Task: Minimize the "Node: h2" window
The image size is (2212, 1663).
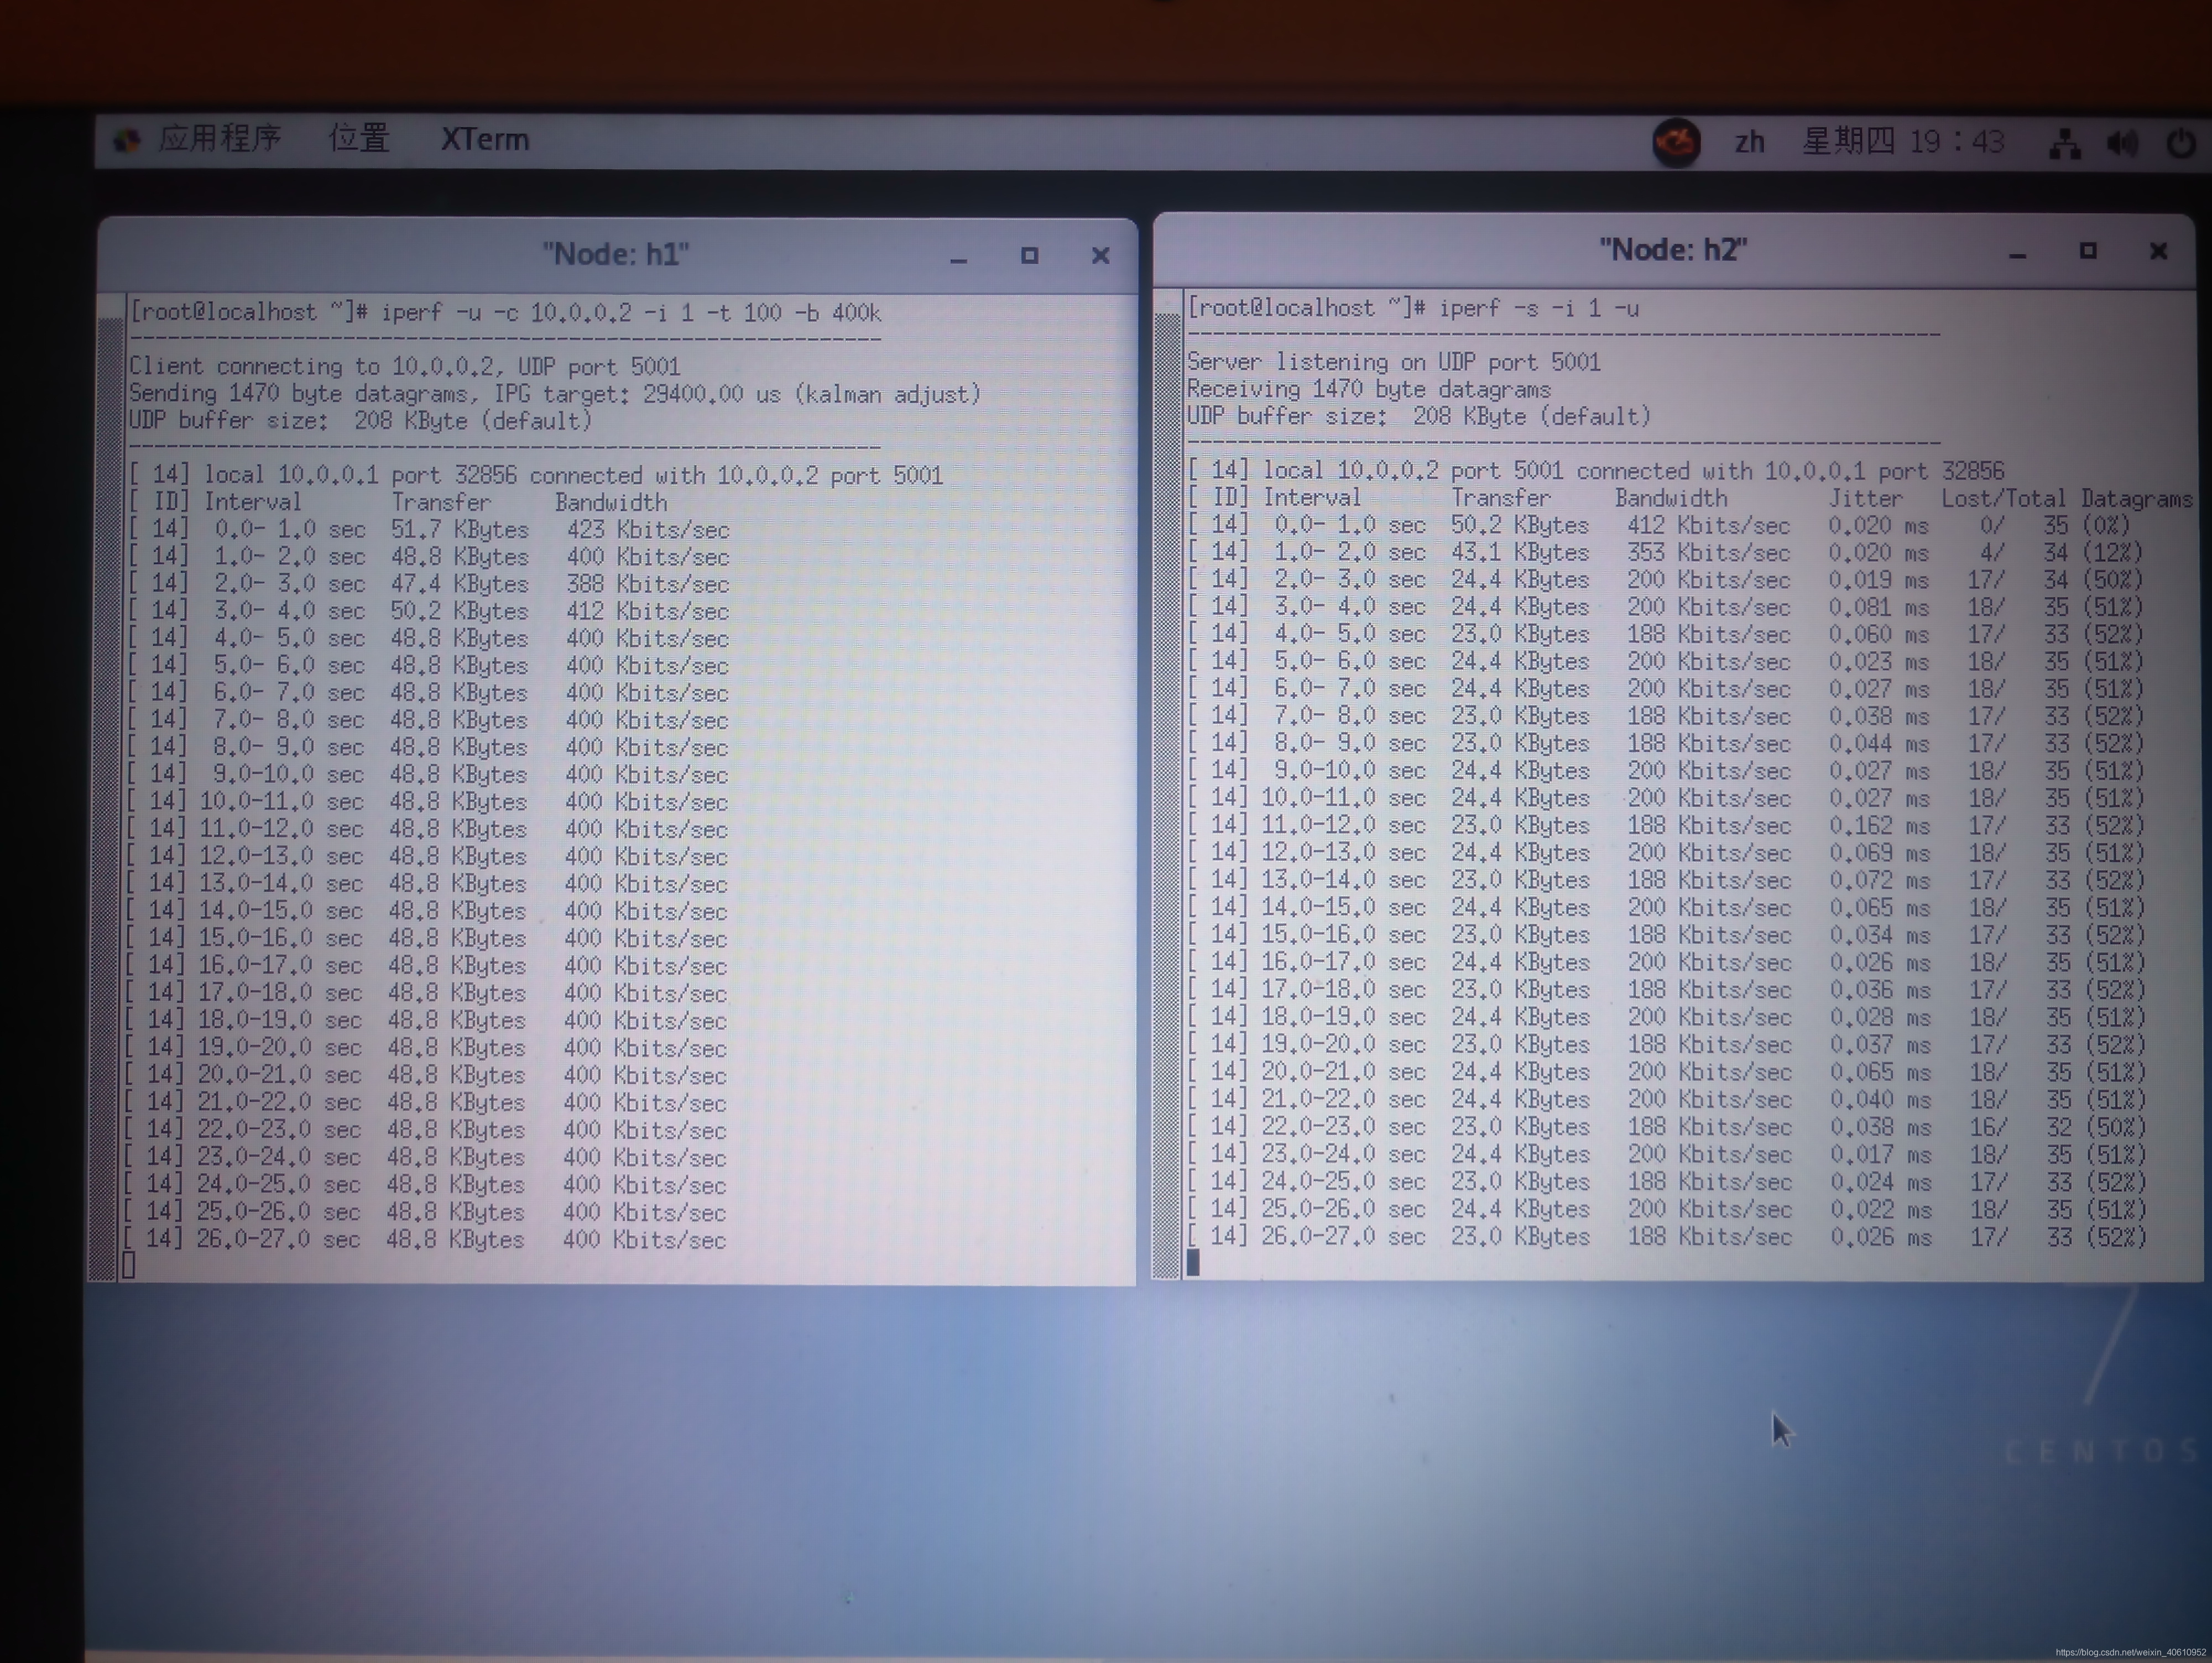Action: click(2017, 254)
